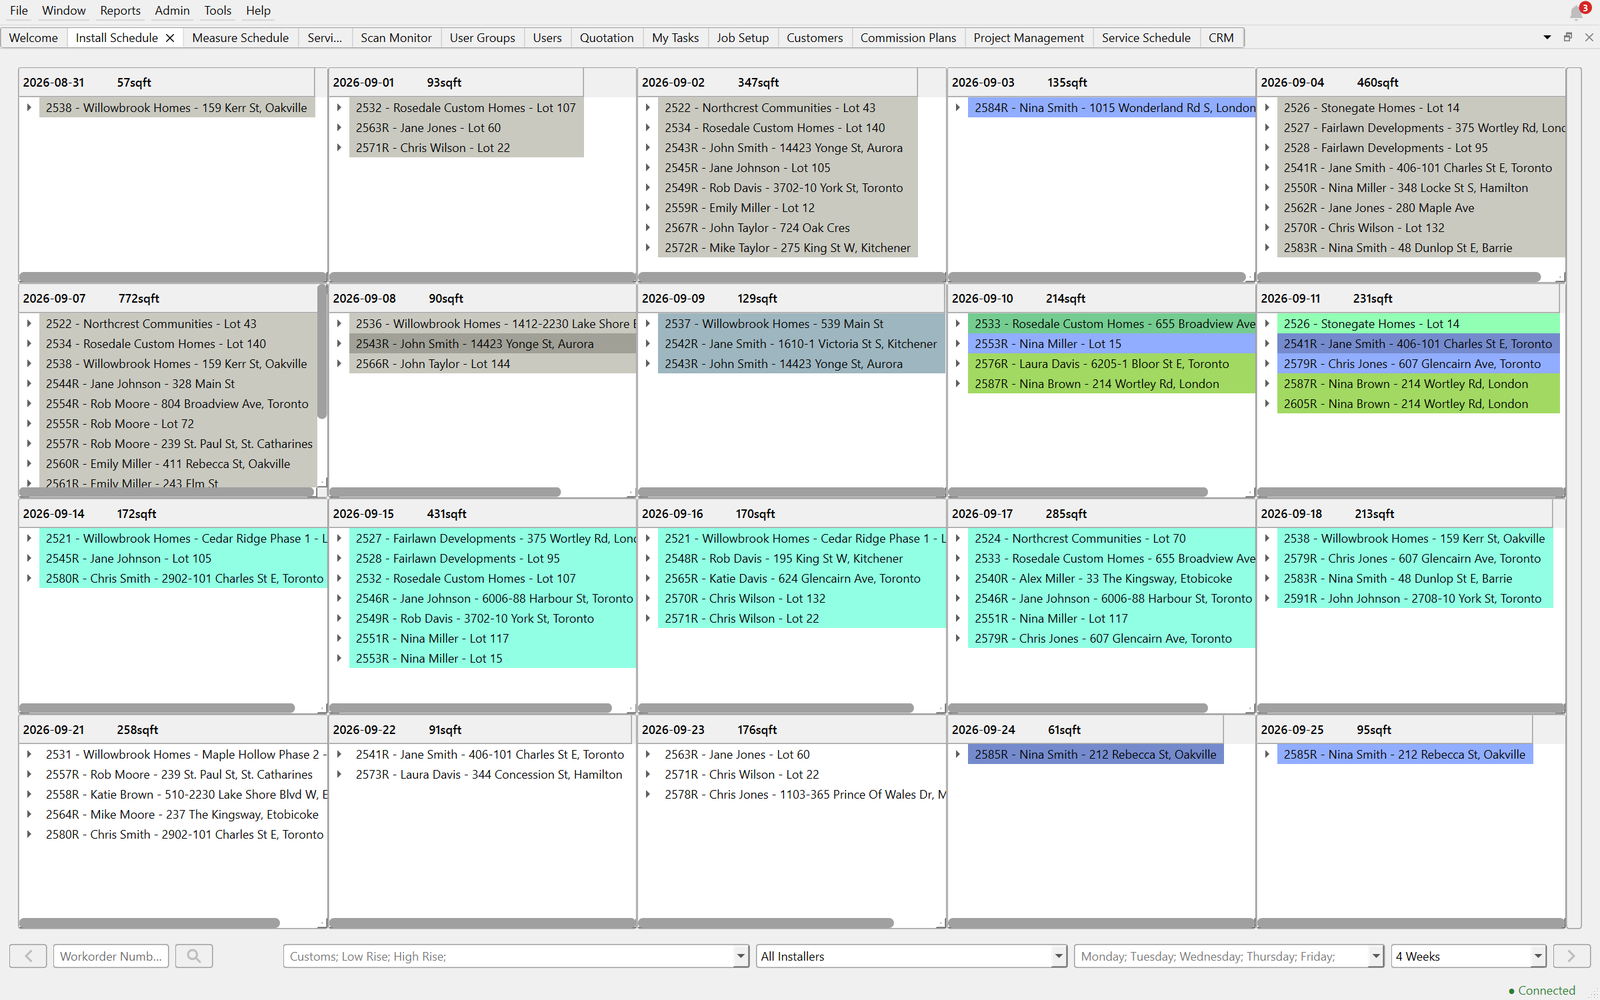This screenshot has width=1600, height=1000.
Task: Close the Install Schedule tab
Action: 170,38
